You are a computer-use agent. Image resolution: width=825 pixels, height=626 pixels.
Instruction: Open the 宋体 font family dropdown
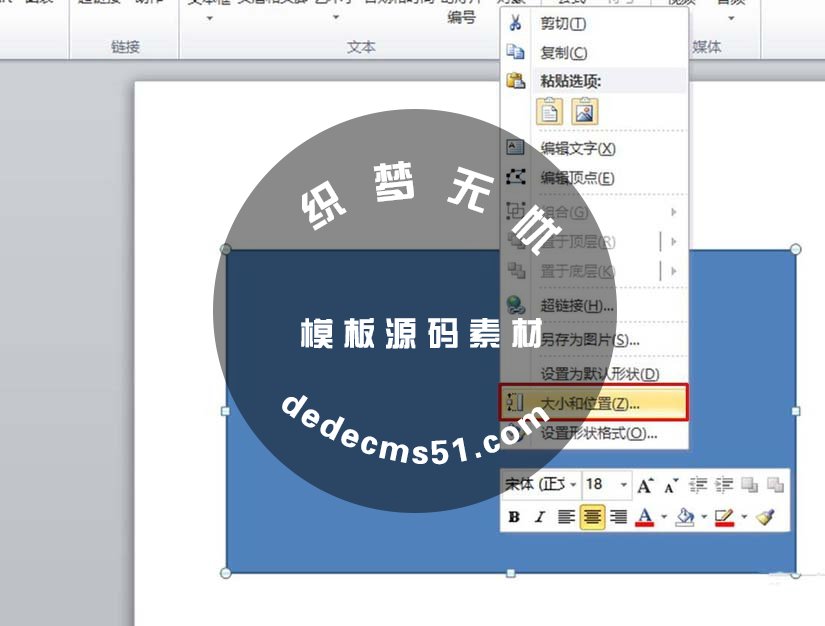[x=573, y=484]
